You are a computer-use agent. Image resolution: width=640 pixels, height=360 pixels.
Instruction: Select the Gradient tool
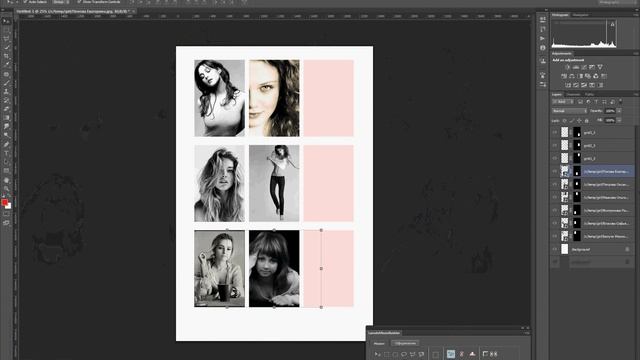6,118
